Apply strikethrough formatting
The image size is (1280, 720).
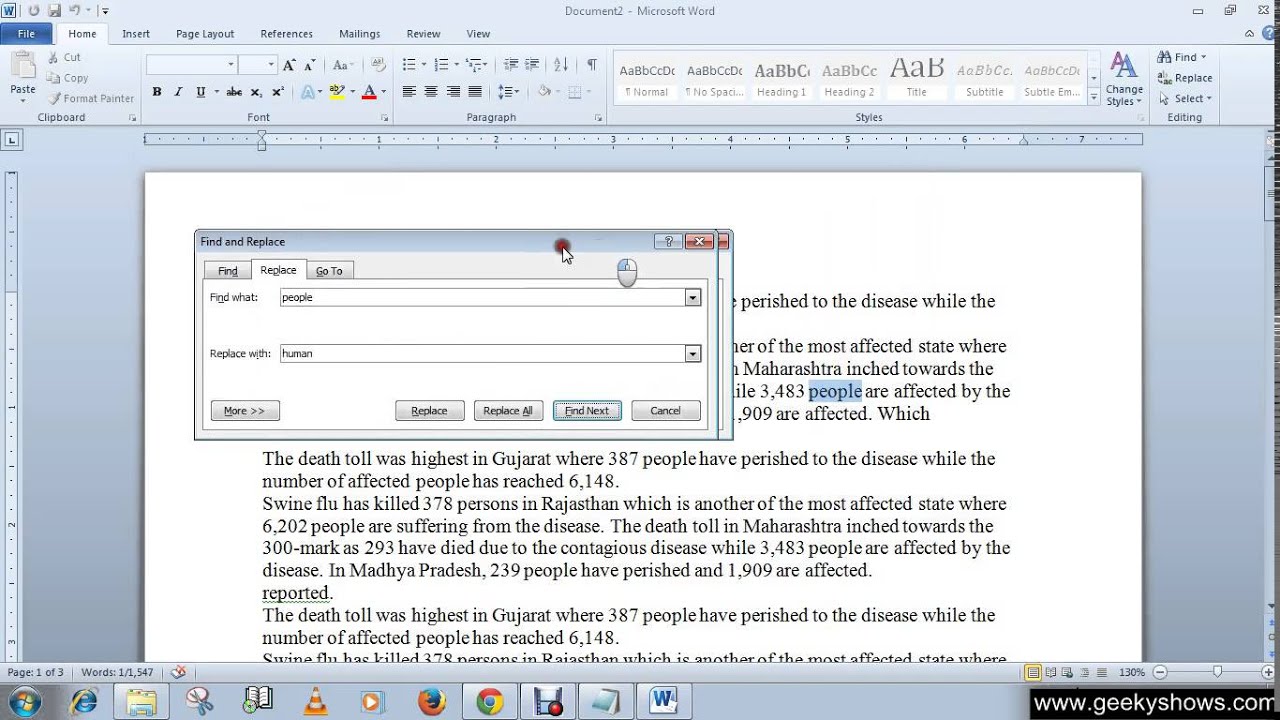pos(234,92)
